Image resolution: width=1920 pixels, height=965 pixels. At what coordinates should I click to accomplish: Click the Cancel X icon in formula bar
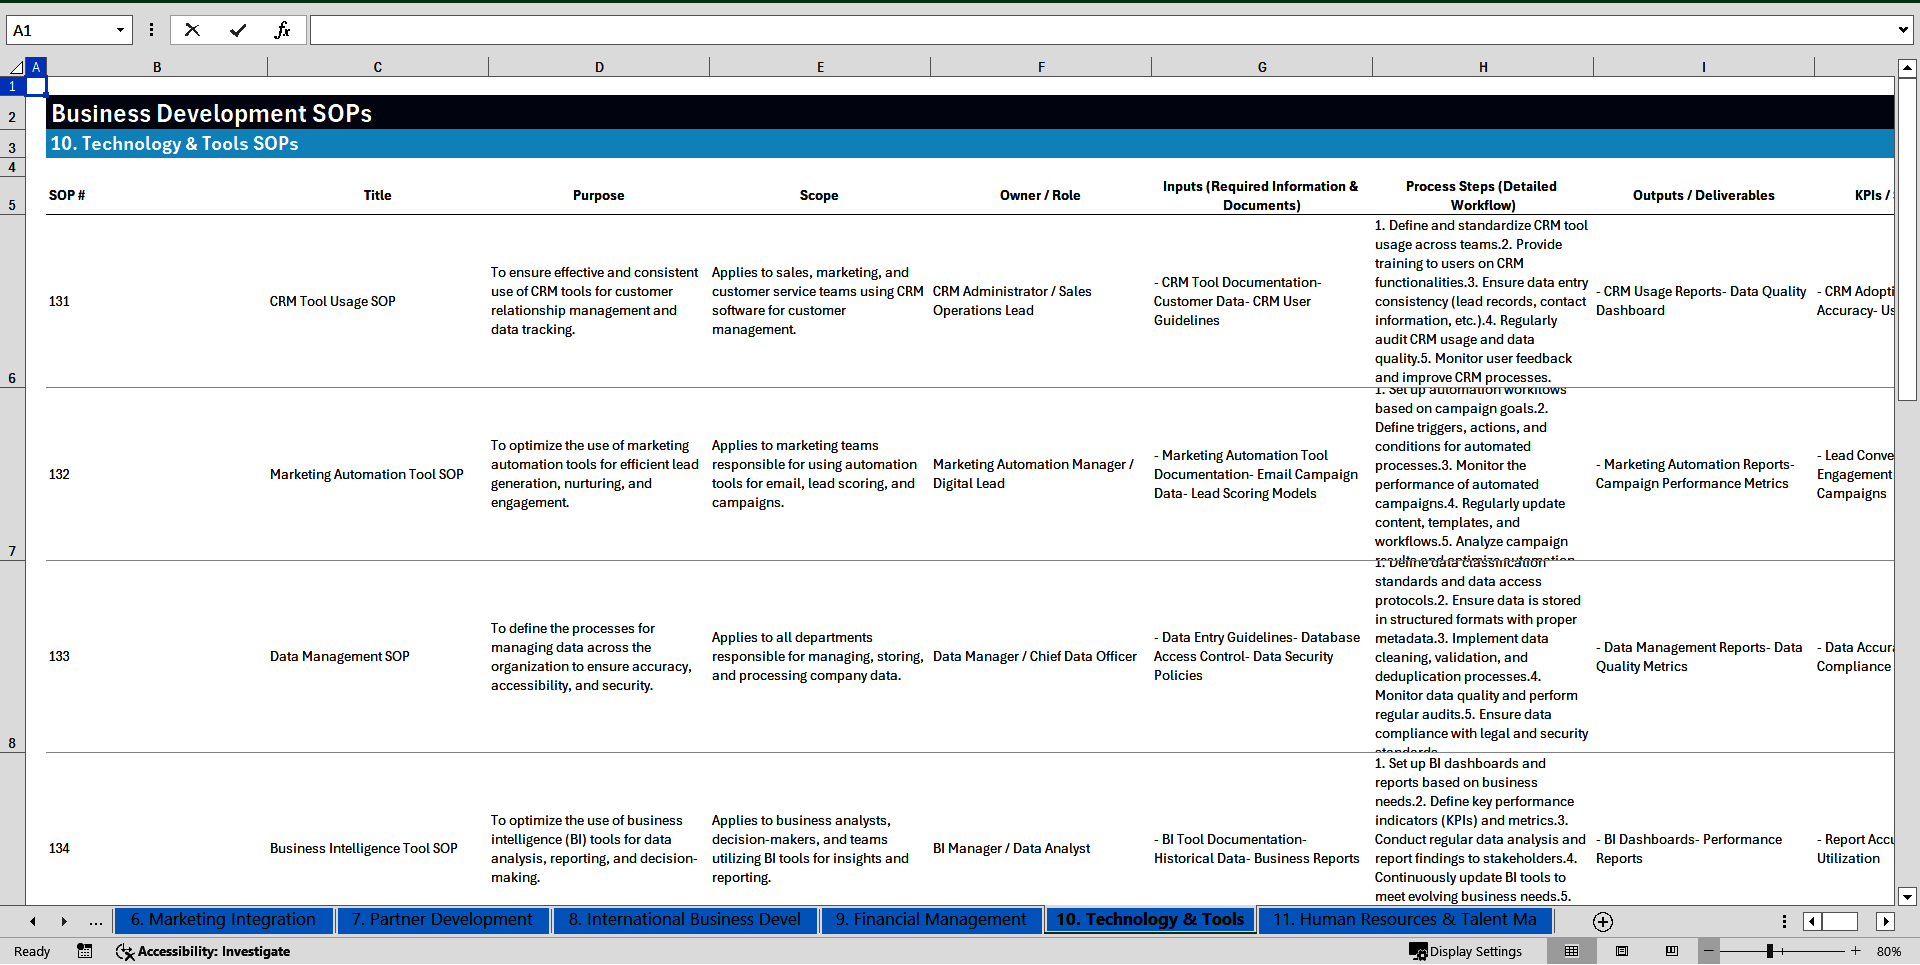pyautogui.click(x=192, y=30)
